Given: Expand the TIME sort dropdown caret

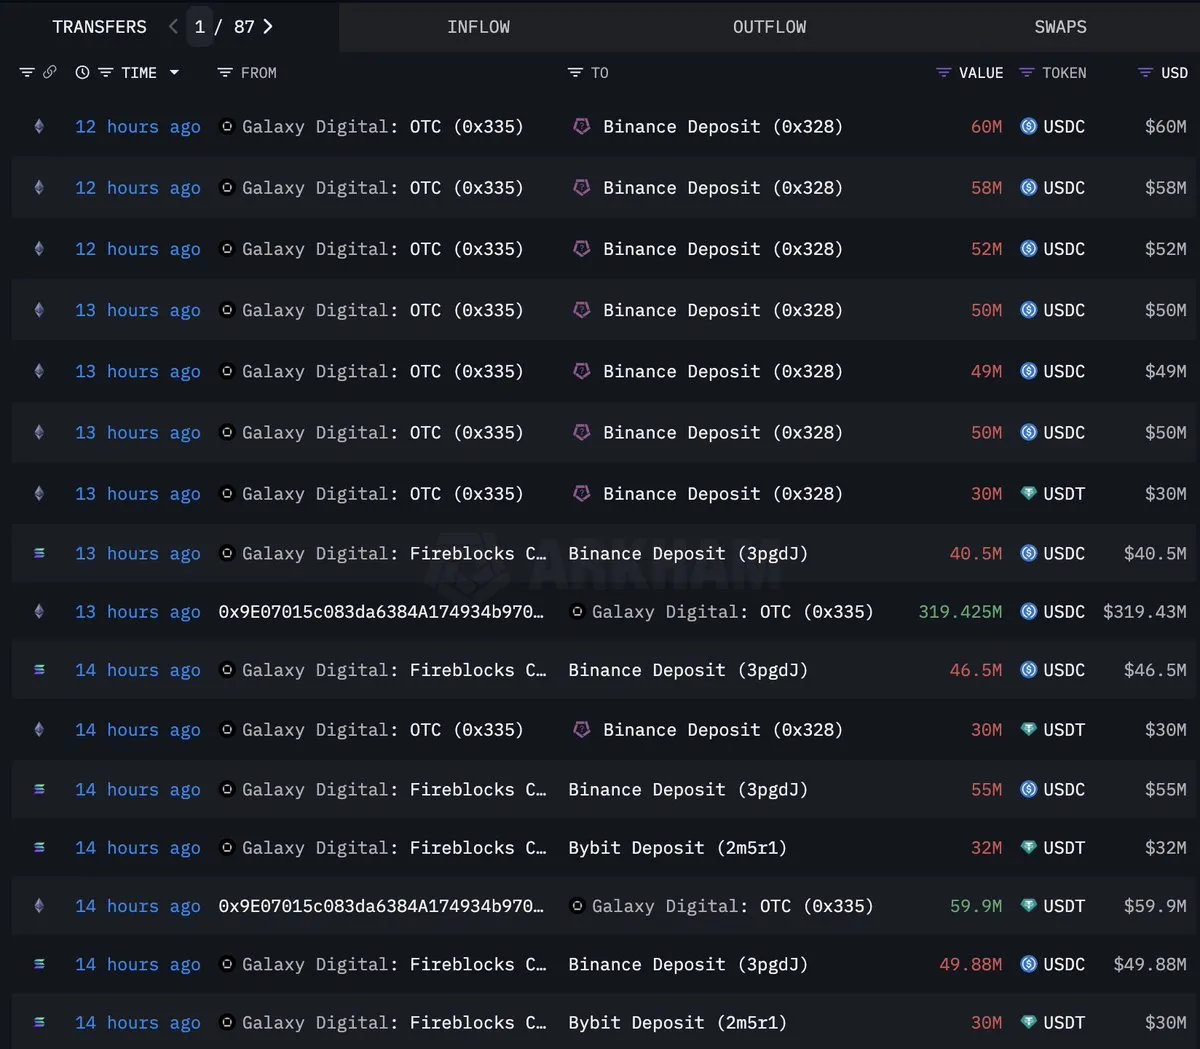Looking at the screenshot, I should (174, 72).
